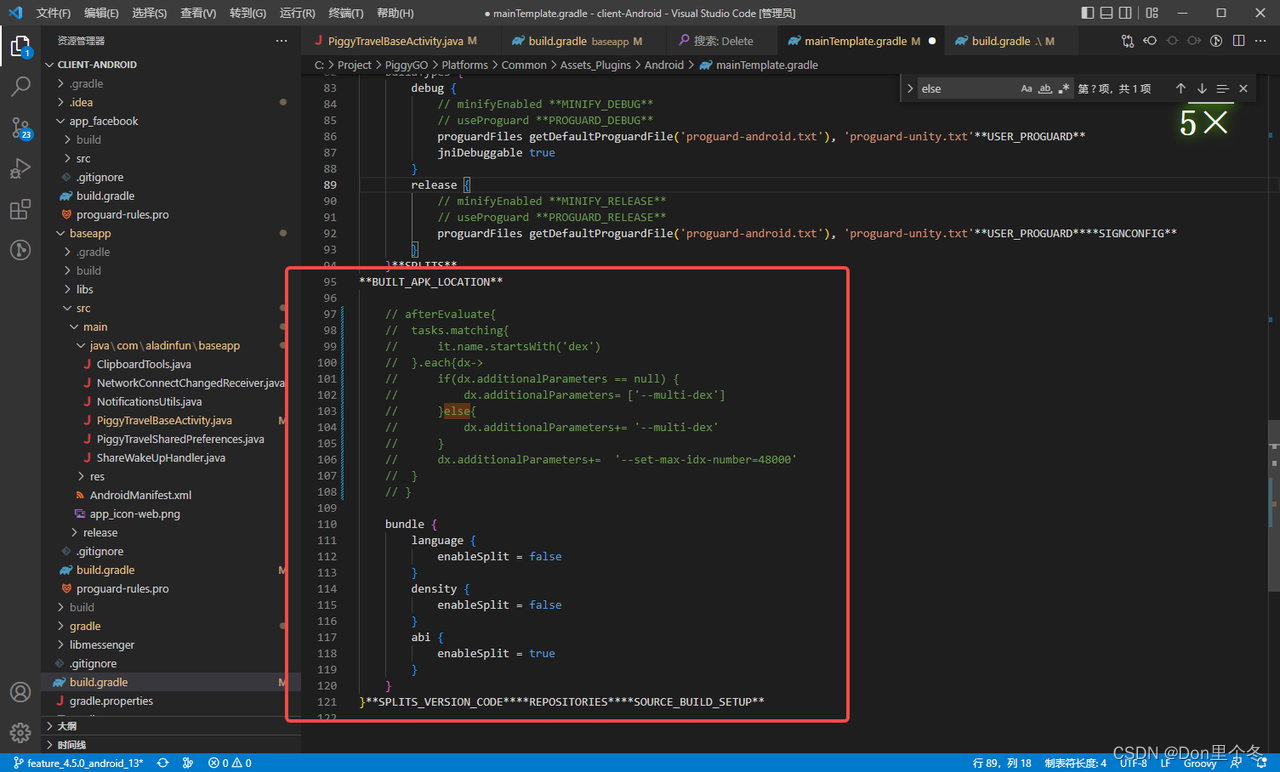Switch to PiggyTravelBaseActivity.java tab
The height and width of the screenshot is (772, 1280).
click(396, 41)
